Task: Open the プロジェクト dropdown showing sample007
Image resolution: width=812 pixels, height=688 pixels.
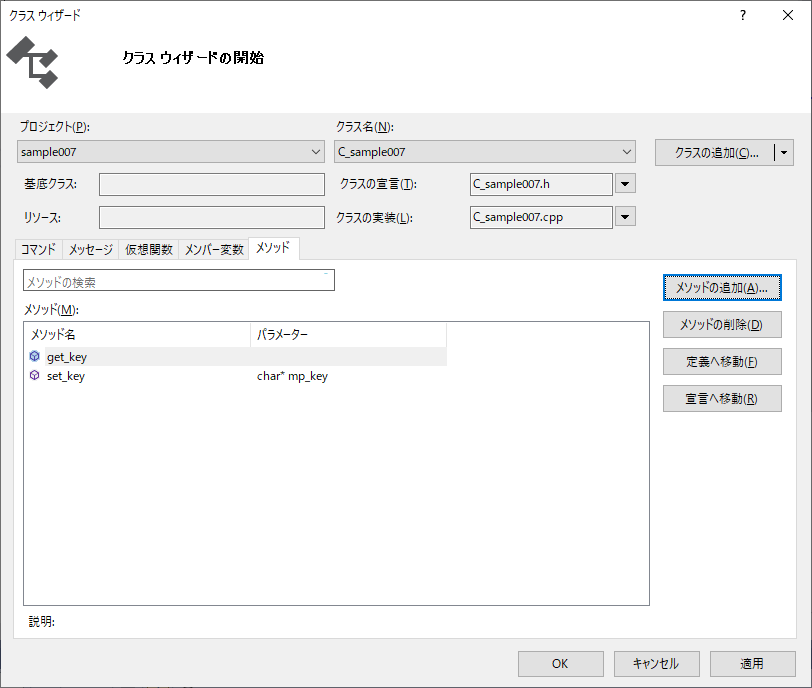Action: 171,152
